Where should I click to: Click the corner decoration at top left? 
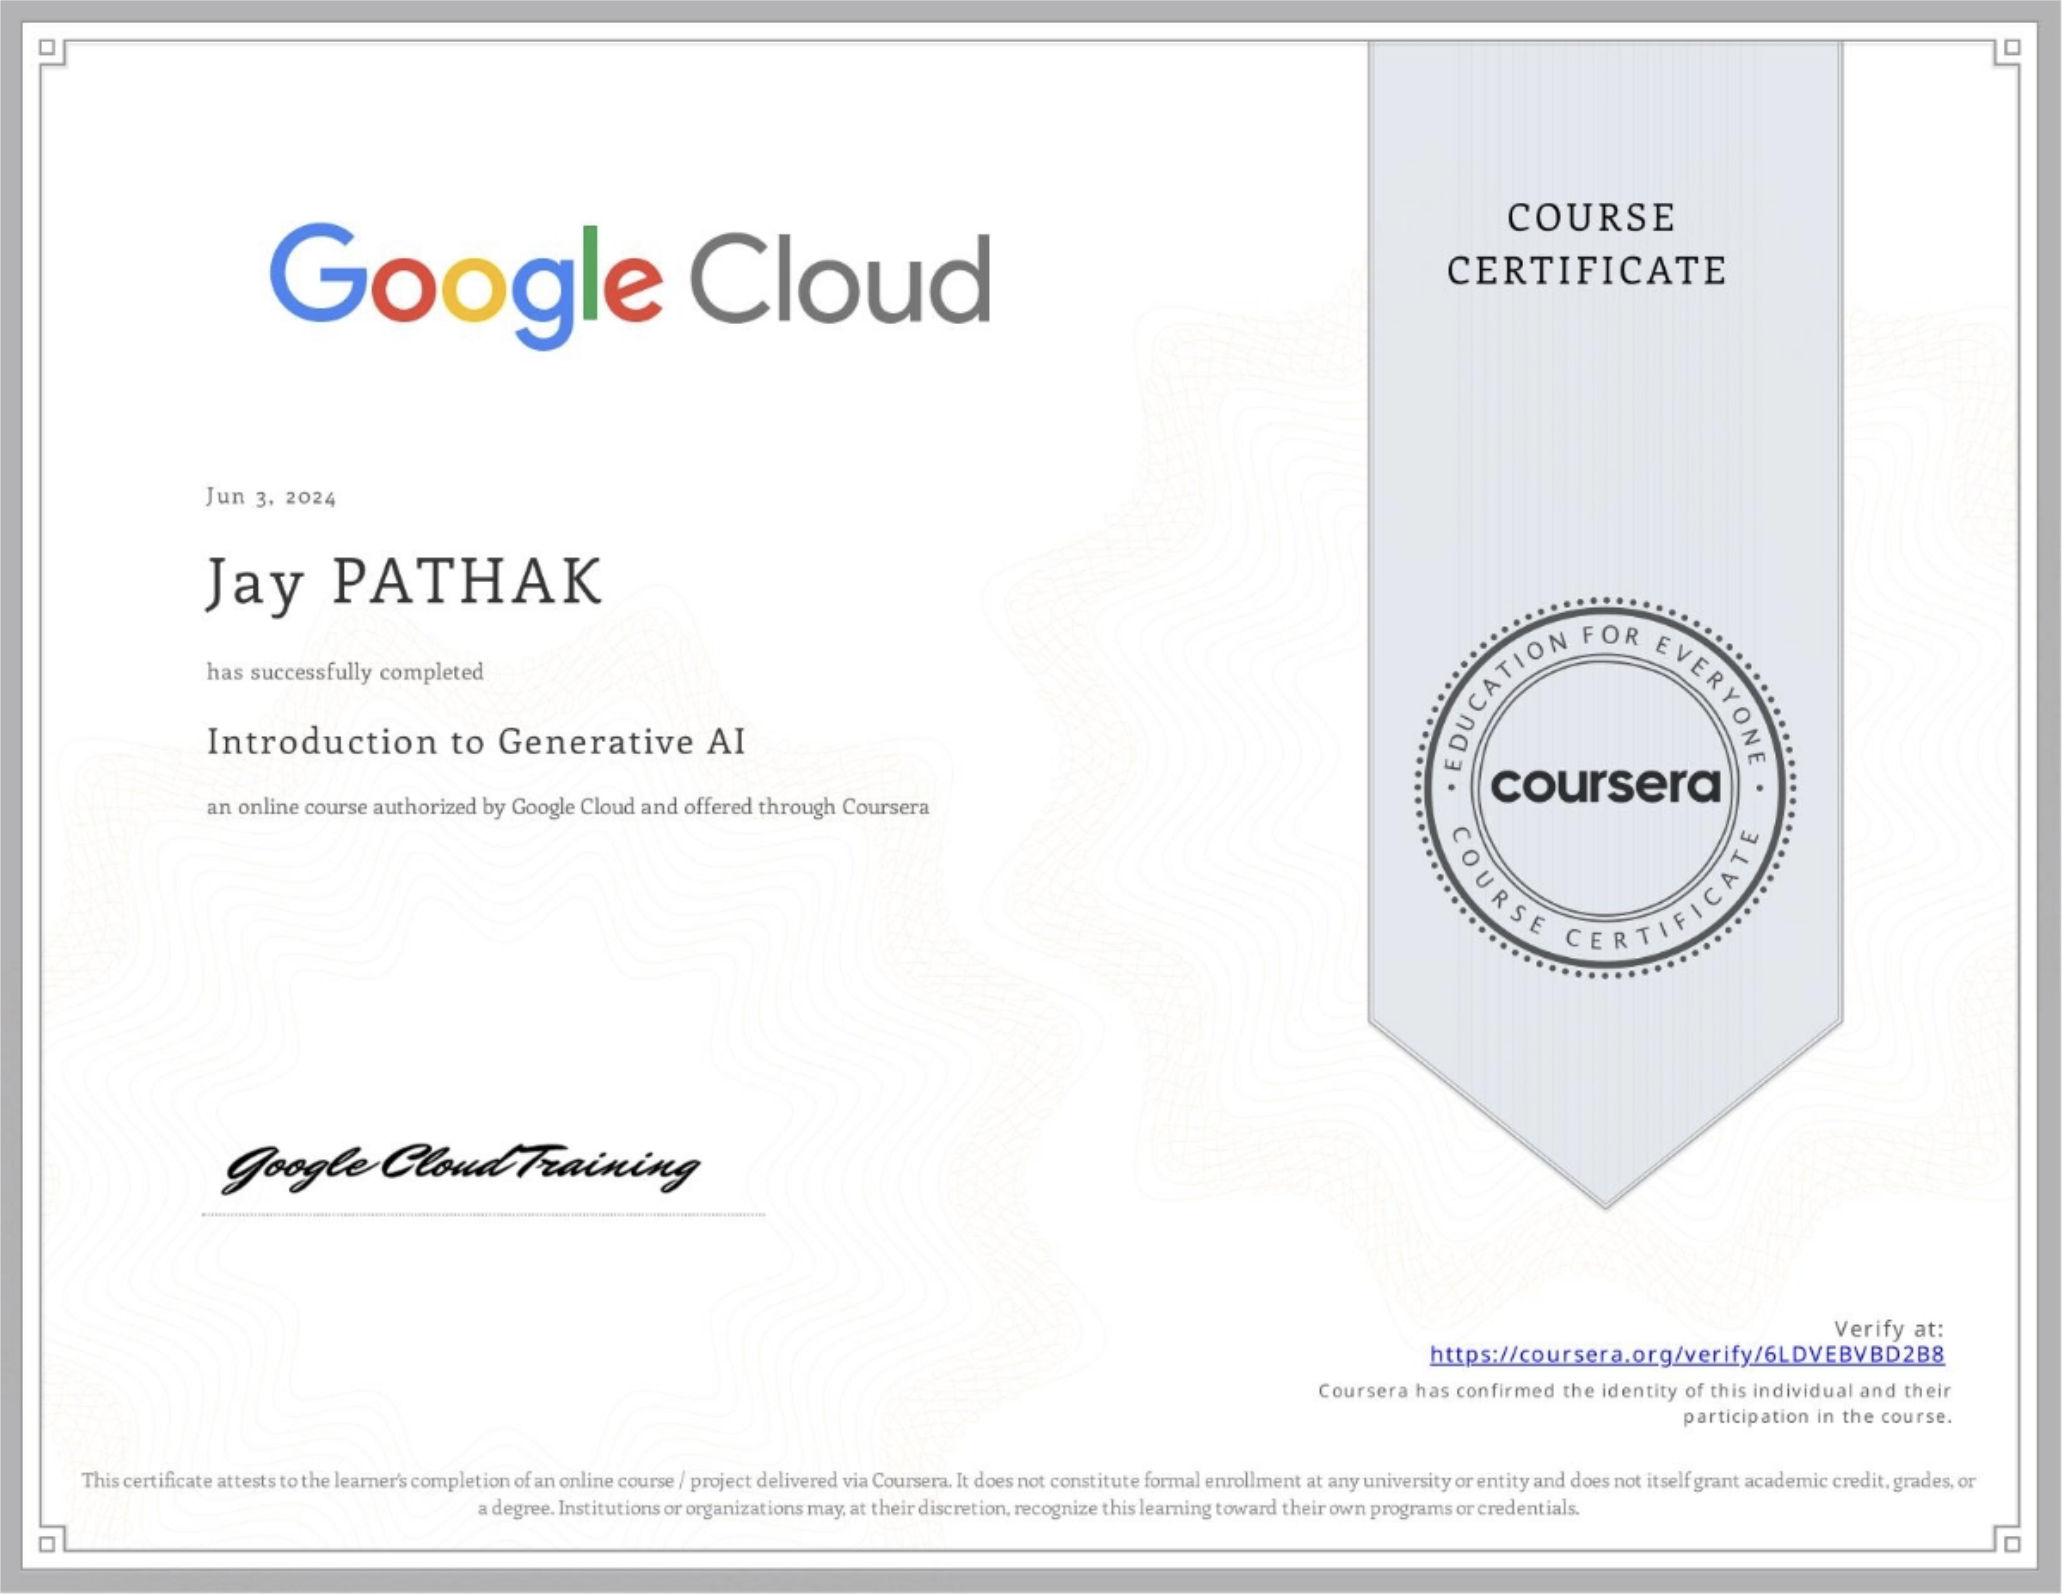click(x=45, y=45)
